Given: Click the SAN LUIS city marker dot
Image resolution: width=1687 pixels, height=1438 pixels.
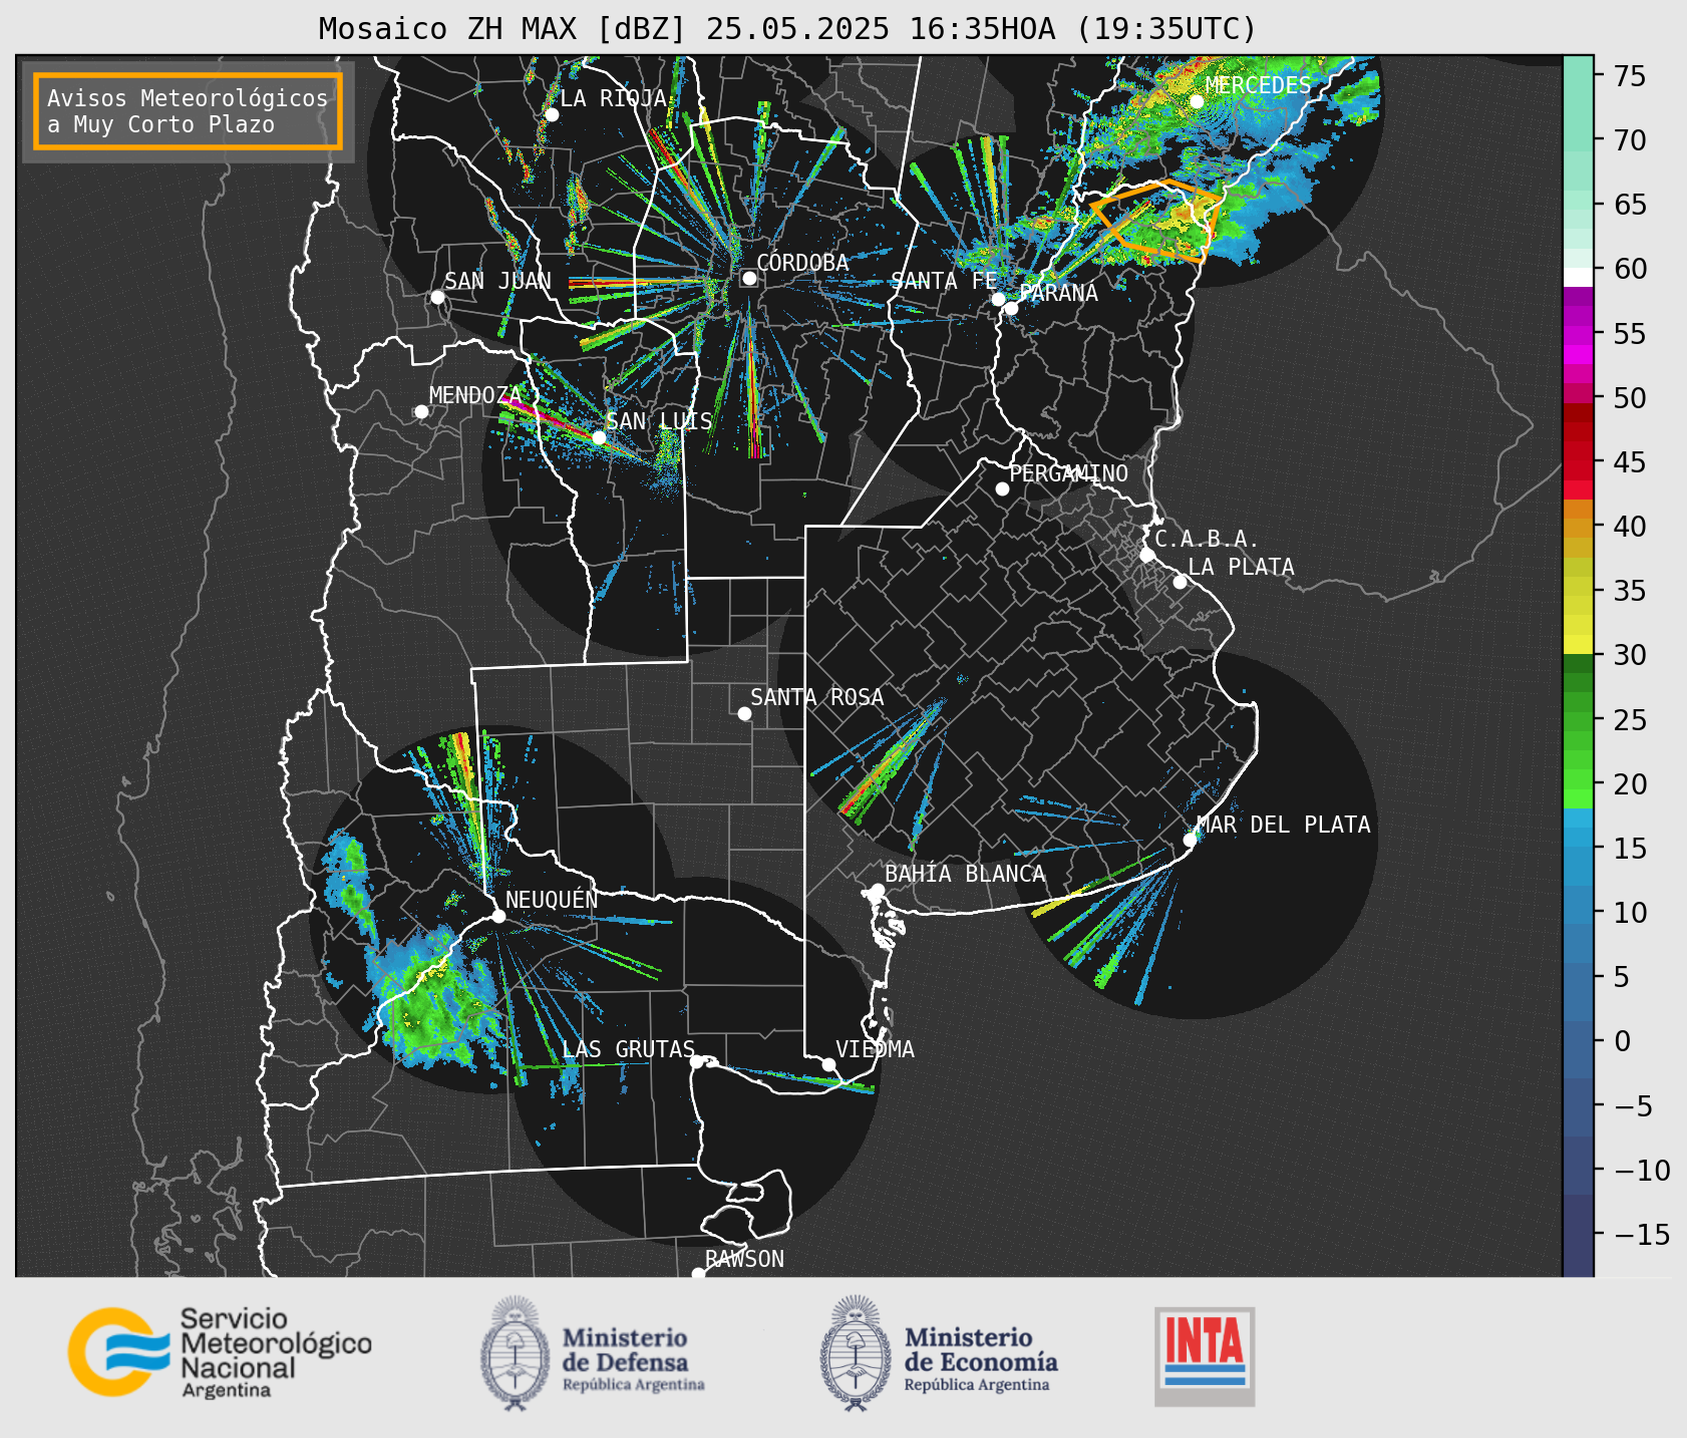Looking at the screenshot, I should tap(599, 437).
